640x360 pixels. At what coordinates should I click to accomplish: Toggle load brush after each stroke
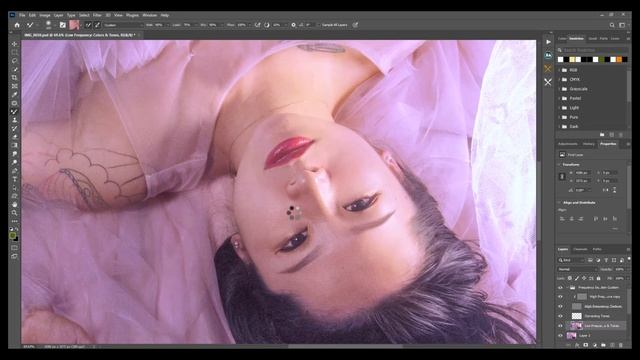(x=88, y=25)
